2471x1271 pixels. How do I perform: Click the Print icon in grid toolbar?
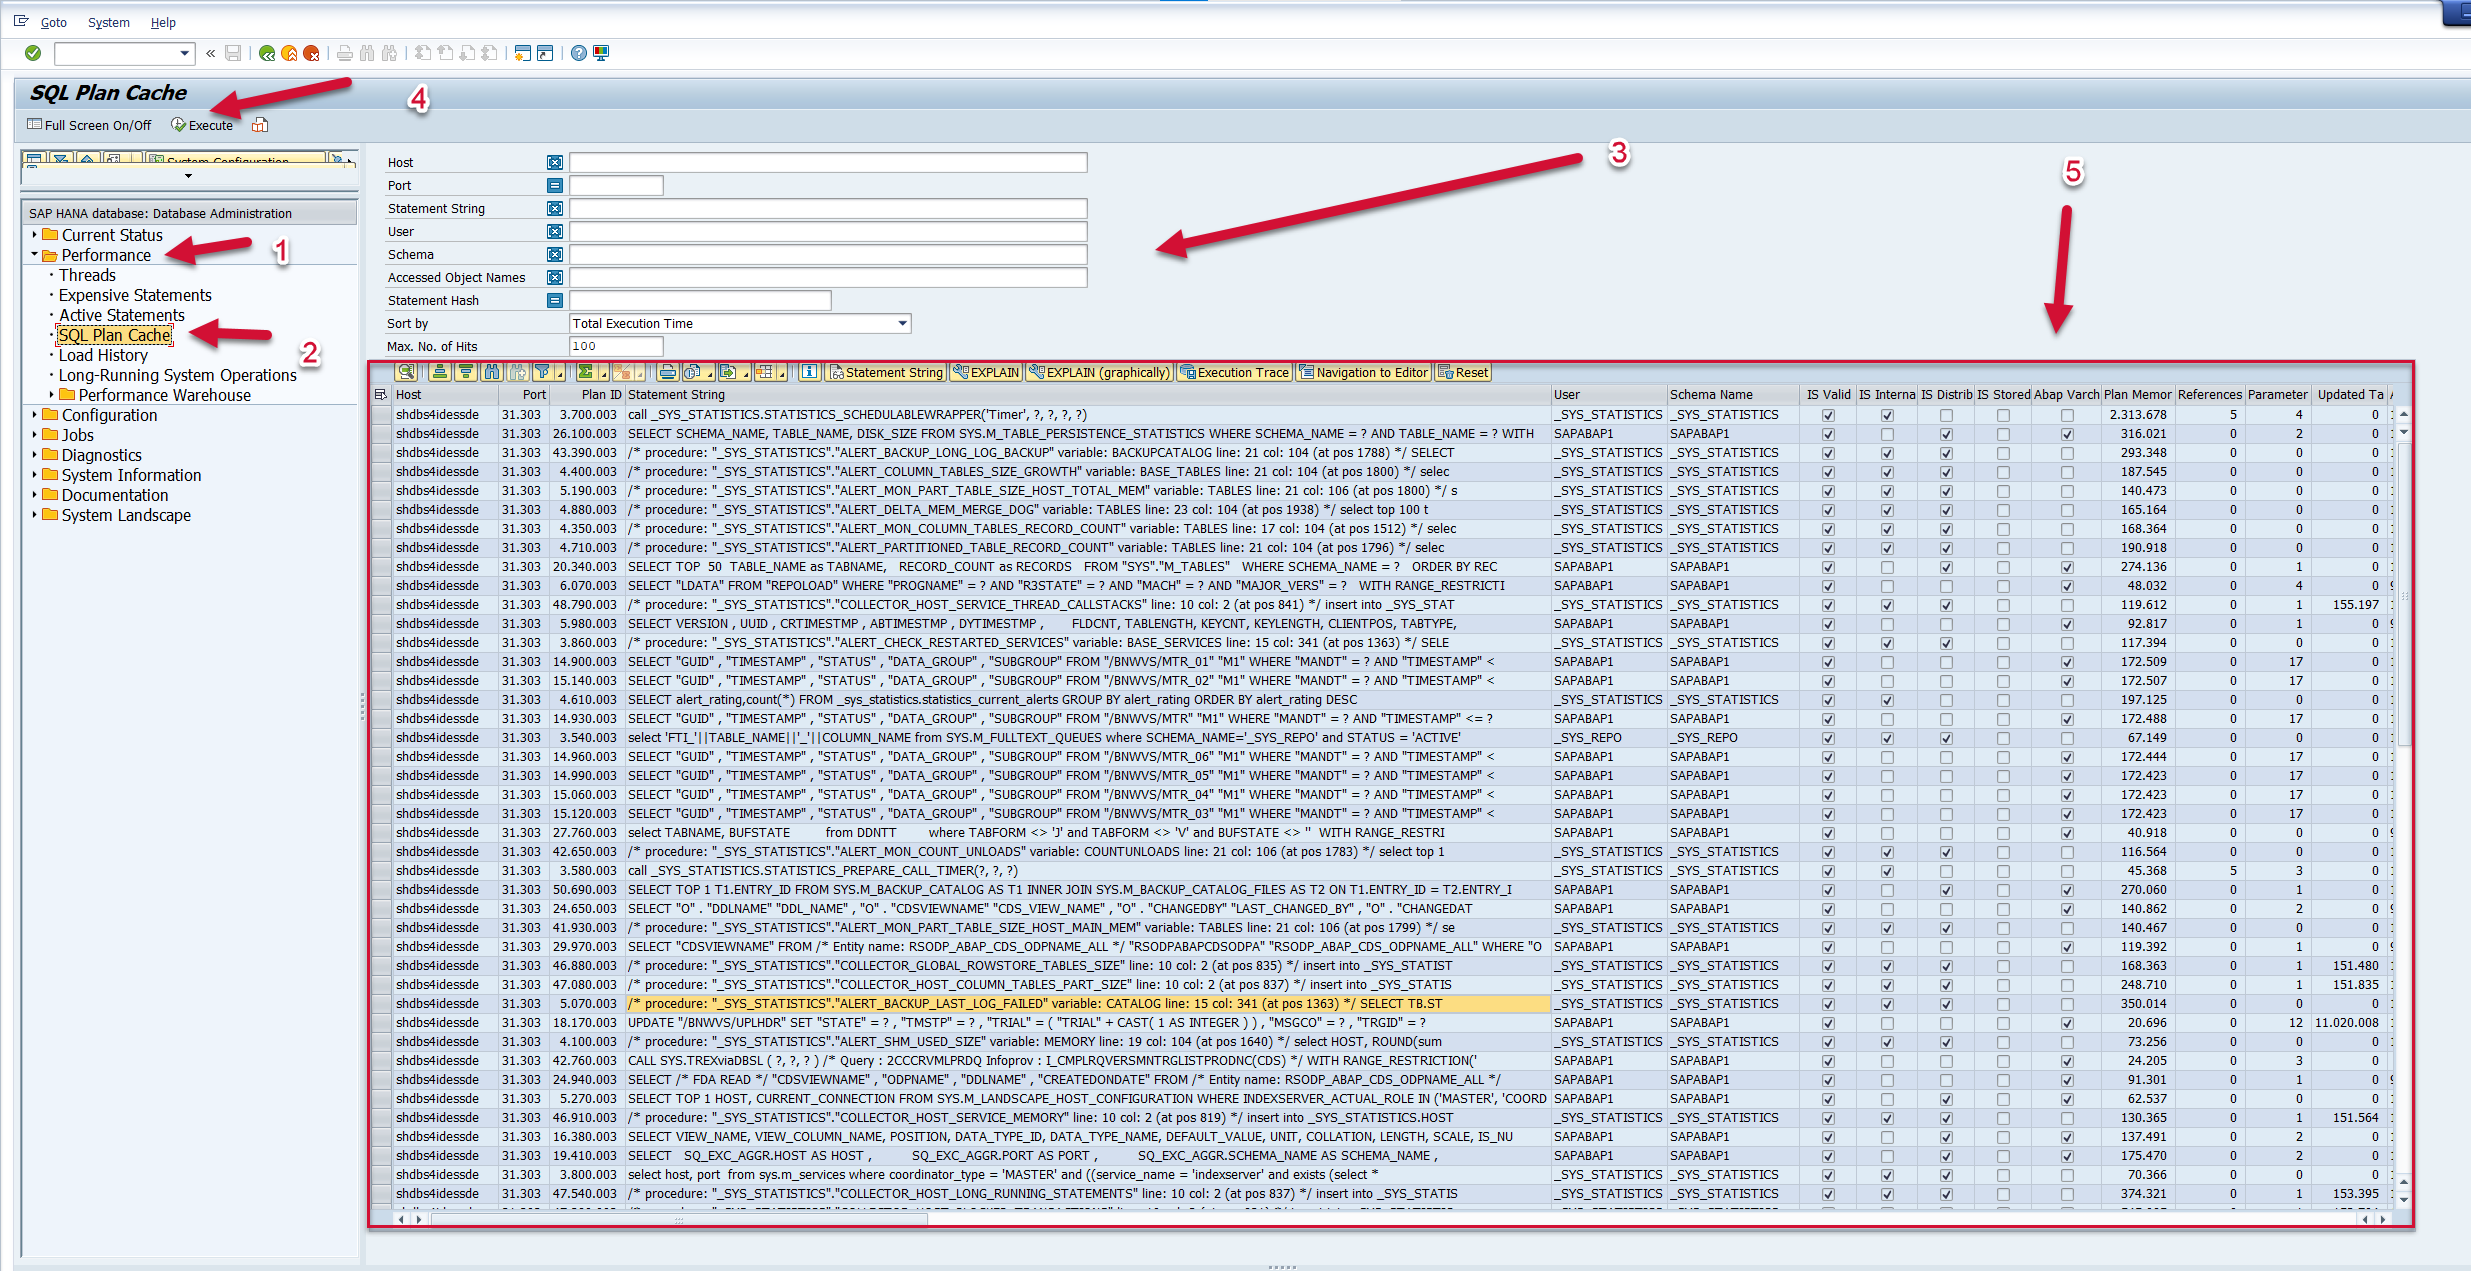(x=667, y=372)
